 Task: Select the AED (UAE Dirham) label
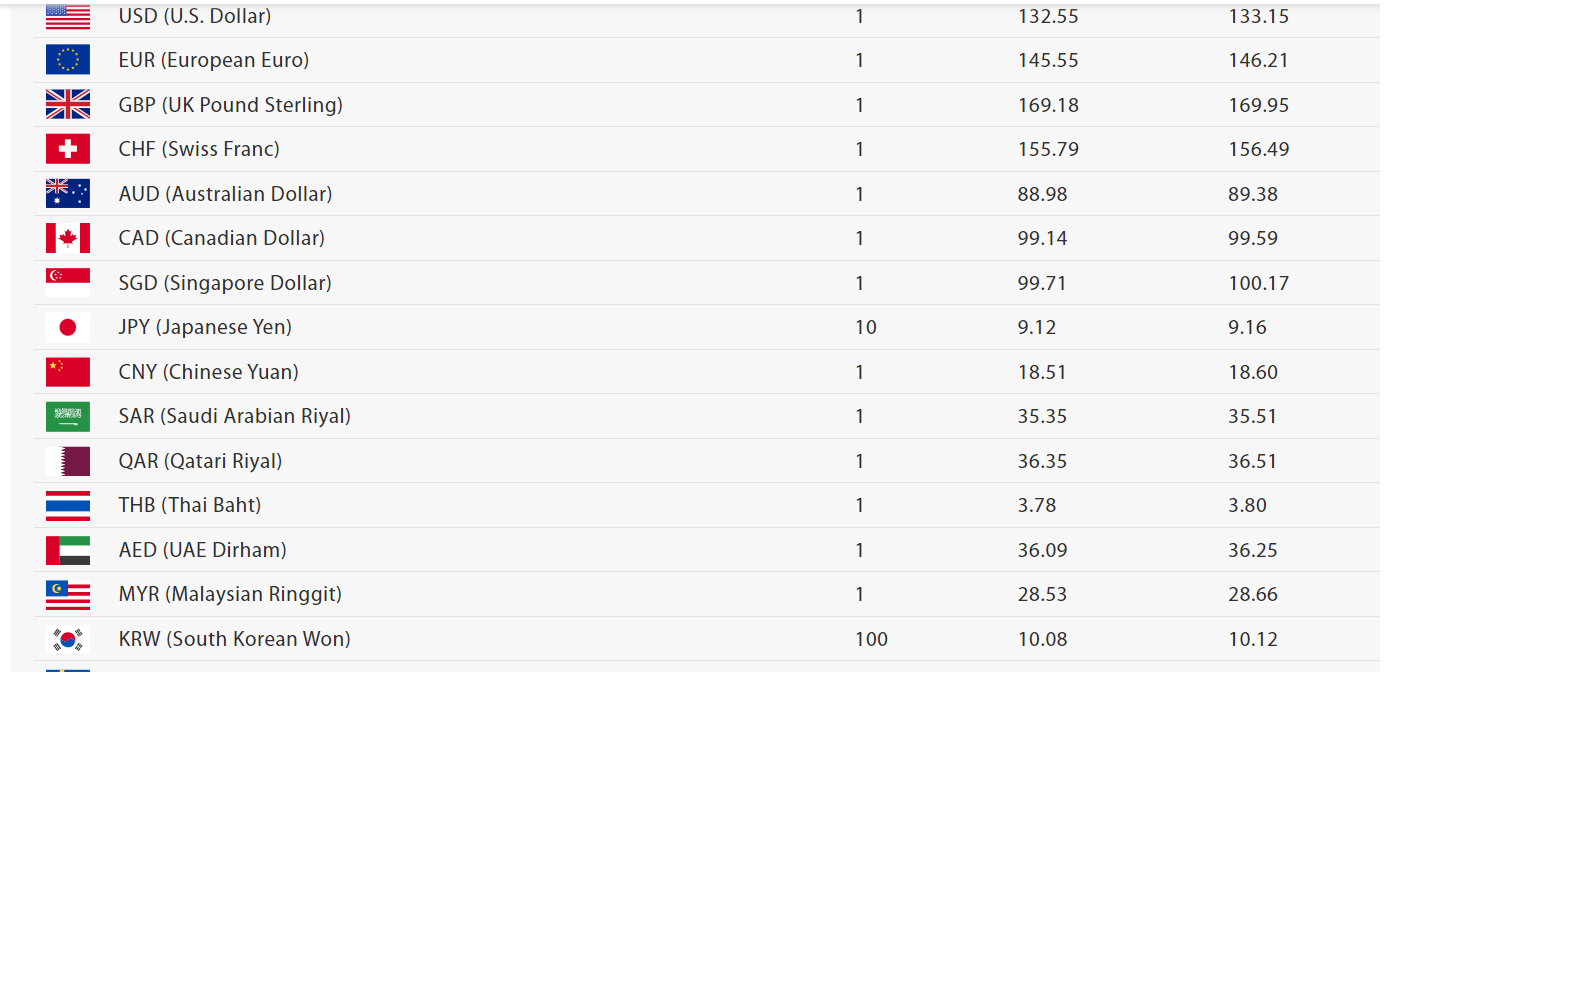click(203, 550)
